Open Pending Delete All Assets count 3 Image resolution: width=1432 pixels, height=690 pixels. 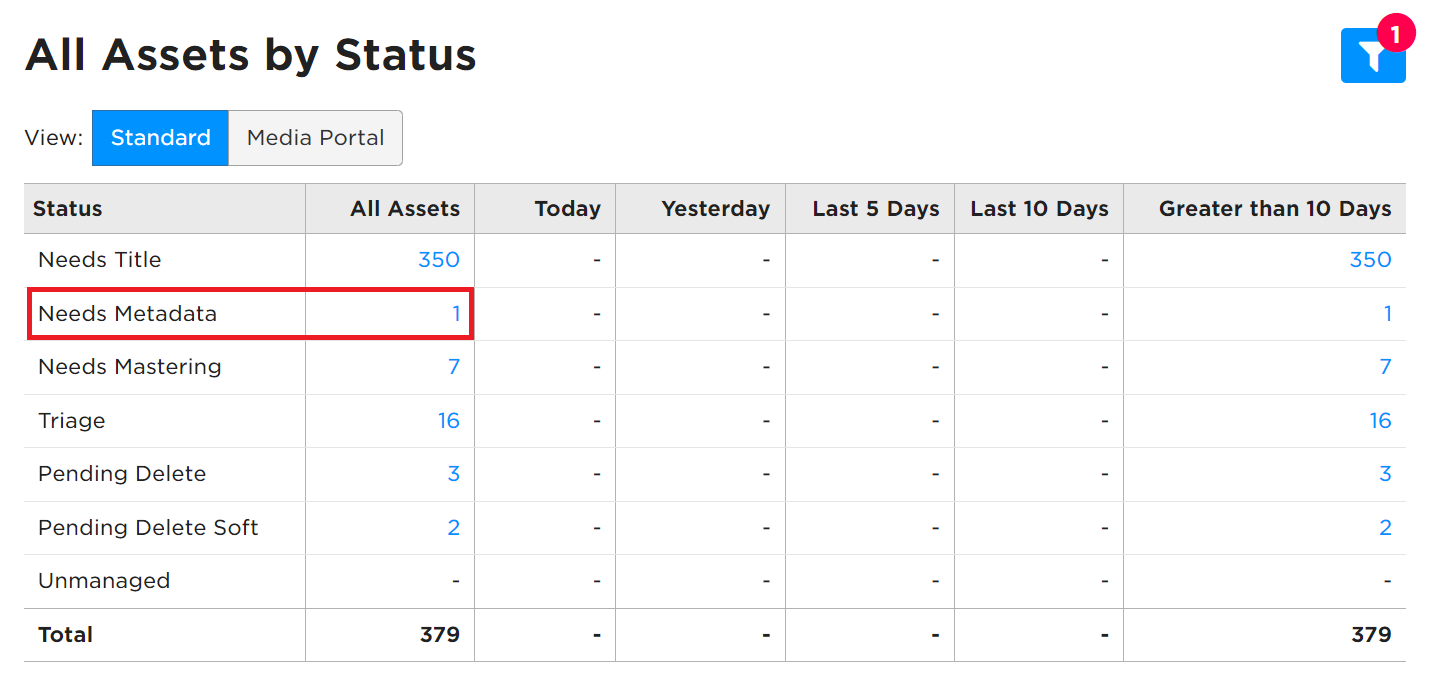pos(454,474)
